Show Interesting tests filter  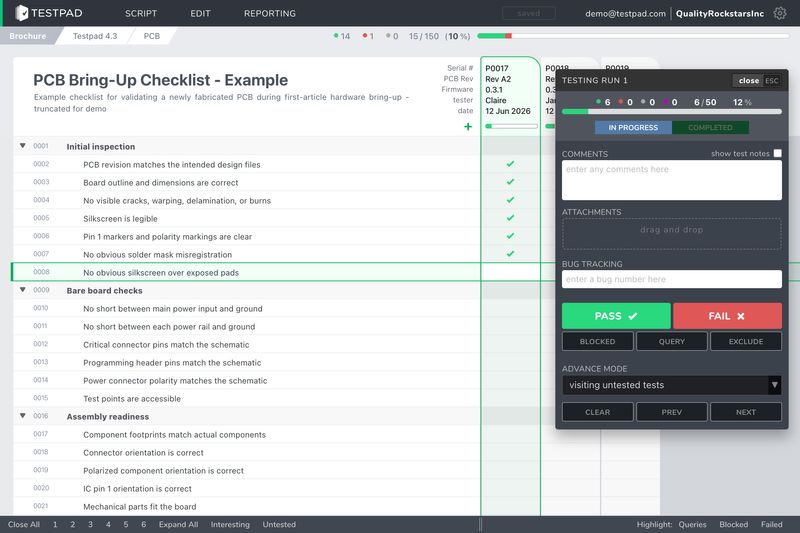230,524
